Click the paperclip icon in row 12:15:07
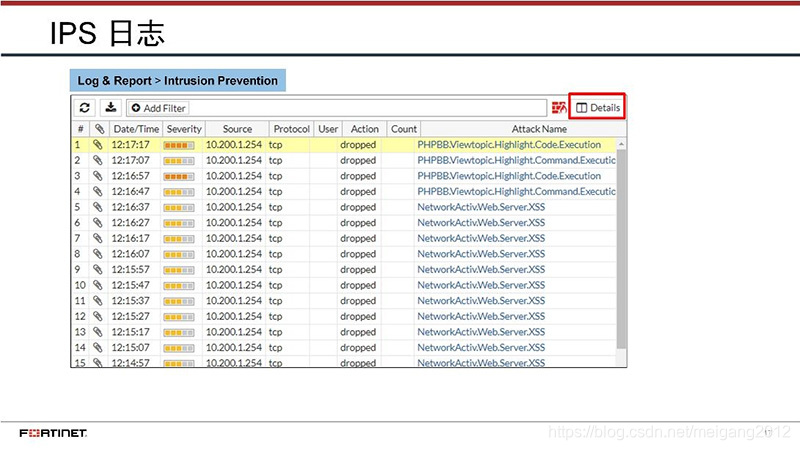Image resolution: width=800 pixels, height=450 pixels. [x=97, y=347]
